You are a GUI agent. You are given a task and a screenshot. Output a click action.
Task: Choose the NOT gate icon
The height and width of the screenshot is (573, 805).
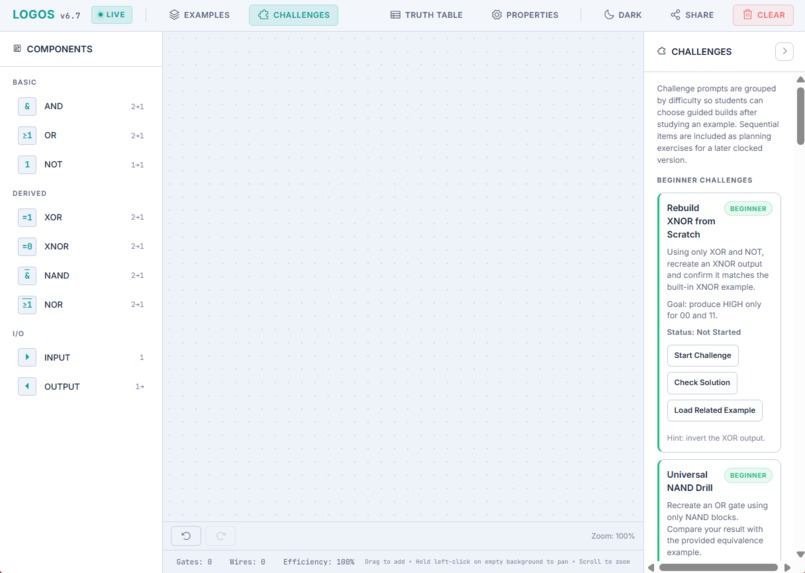(27, 164)
